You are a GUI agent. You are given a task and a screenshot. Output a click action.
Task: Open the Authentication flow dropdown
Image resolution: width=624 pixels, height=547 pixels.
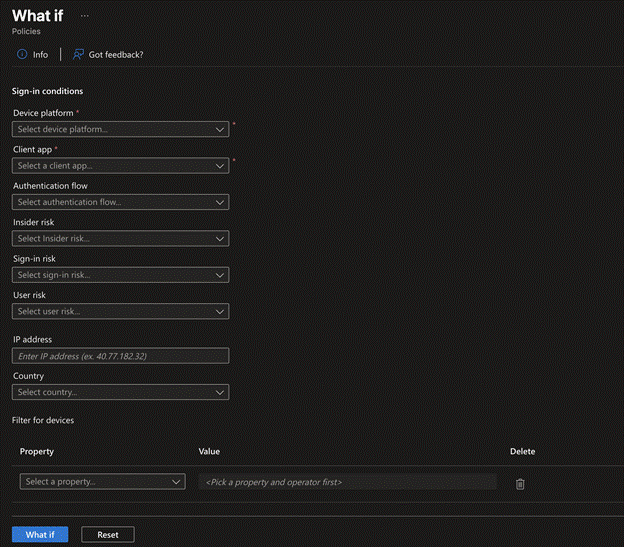click(x=120, y=202)
